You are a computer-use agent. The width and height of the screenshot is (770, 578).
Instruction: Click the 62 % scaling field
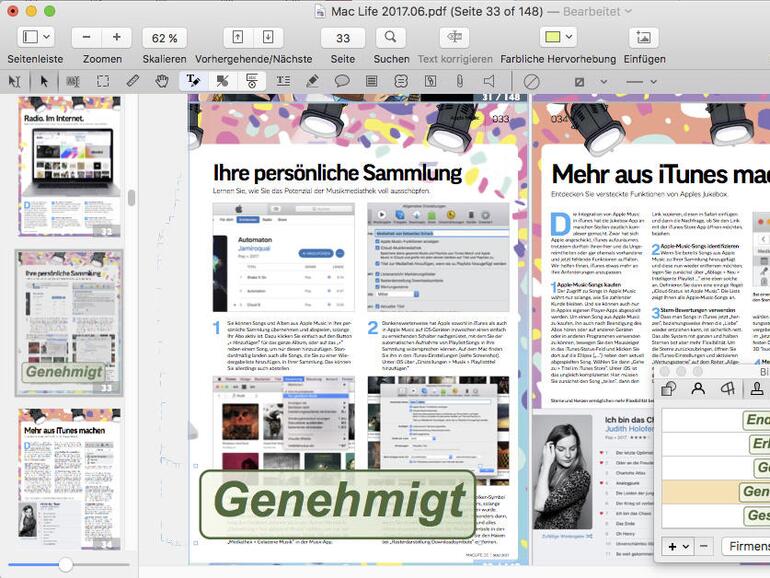coord(165,38)
